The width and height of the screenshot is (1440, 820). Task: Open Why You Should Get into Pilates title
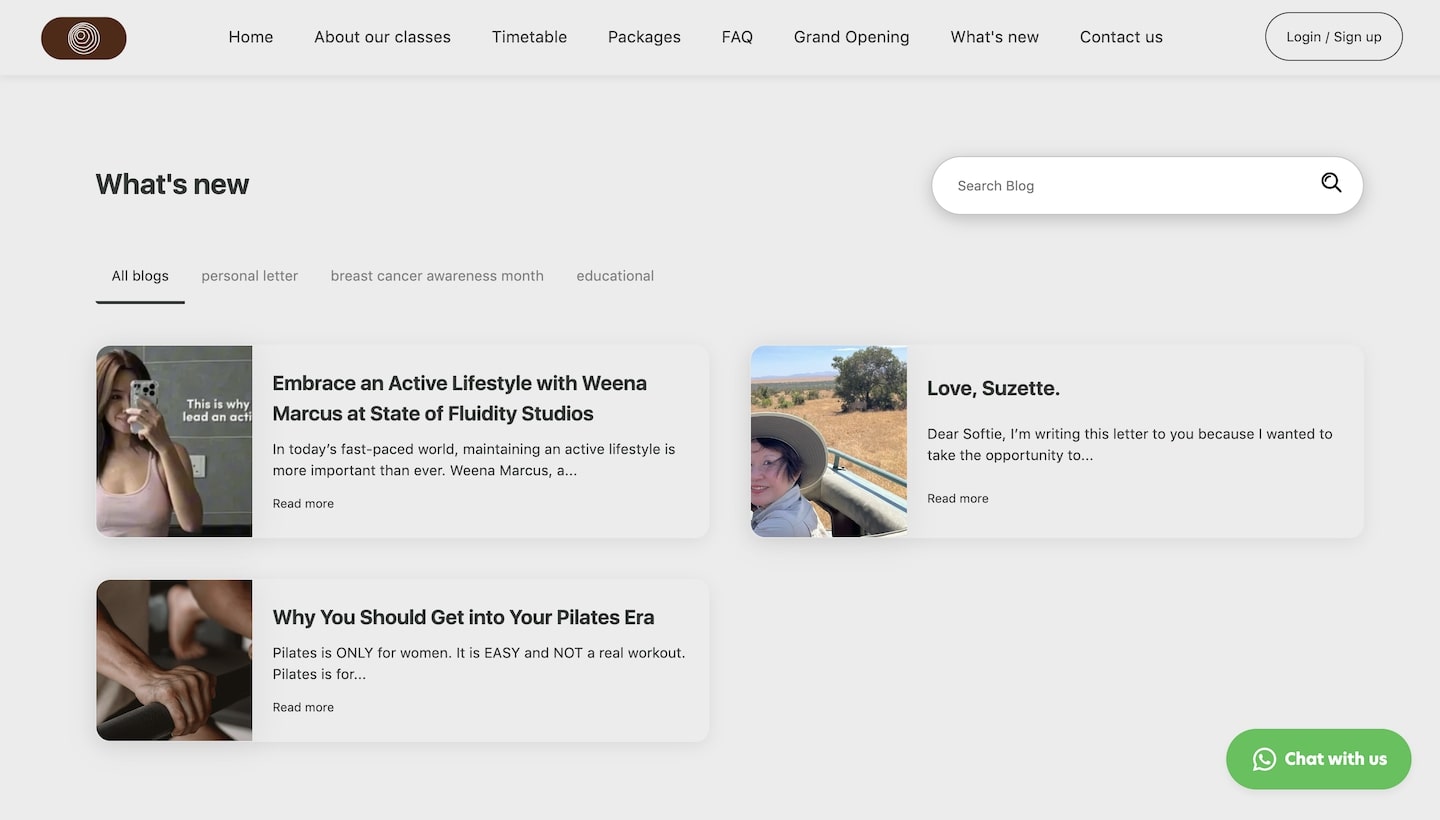point(464,617)
